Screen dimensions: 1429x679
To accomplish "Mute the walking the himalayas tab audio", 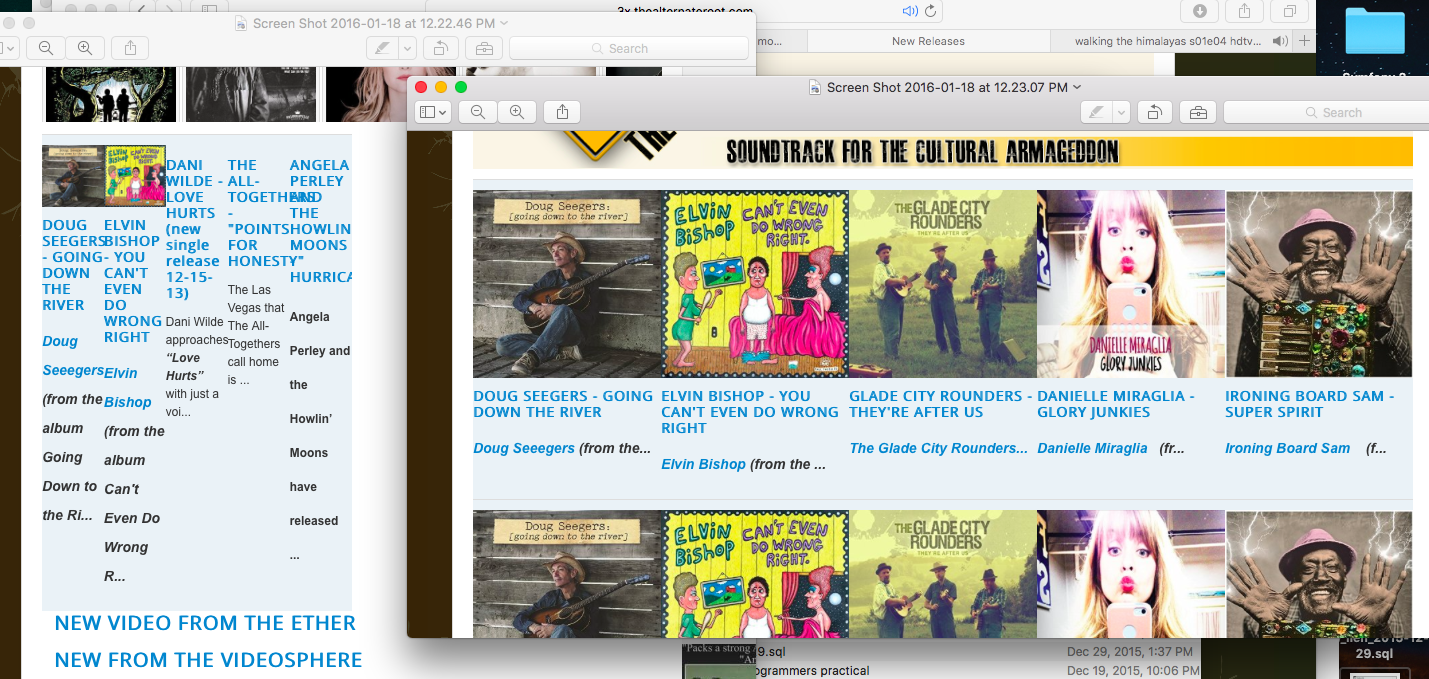I will (x=1280, y=41).
